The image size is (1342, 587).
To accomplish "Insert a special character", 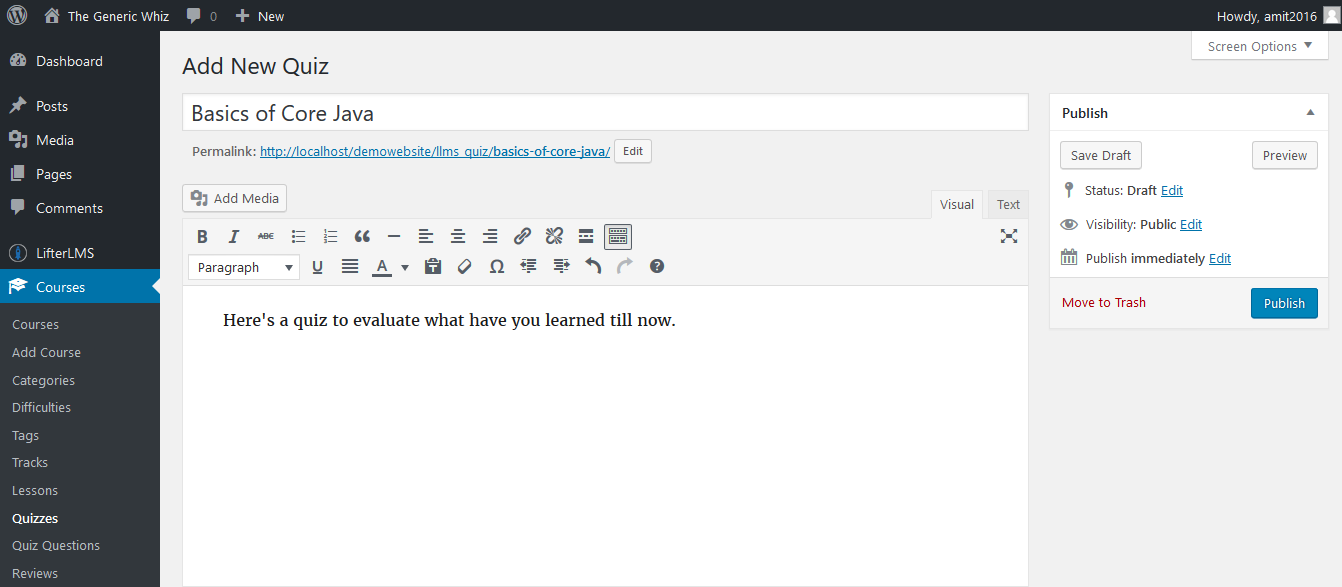I will pyautogui.click(x=497, y=266).
